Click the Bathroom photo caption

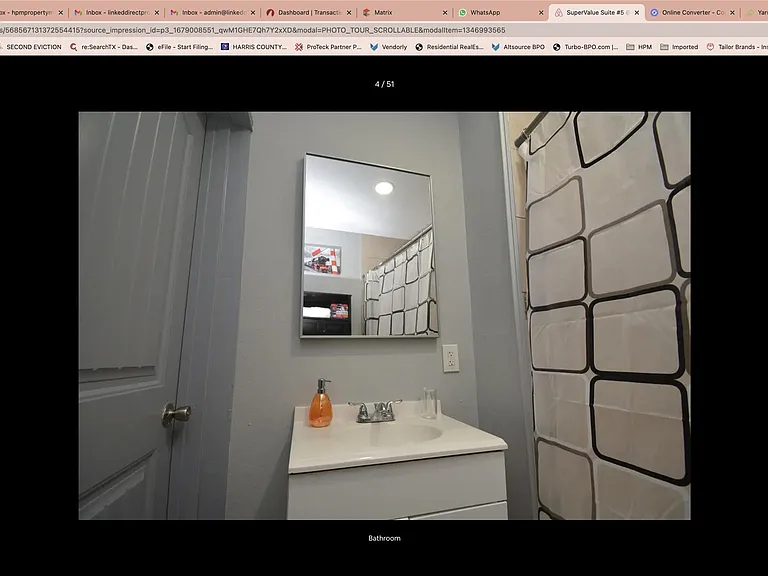pos(384,538)
